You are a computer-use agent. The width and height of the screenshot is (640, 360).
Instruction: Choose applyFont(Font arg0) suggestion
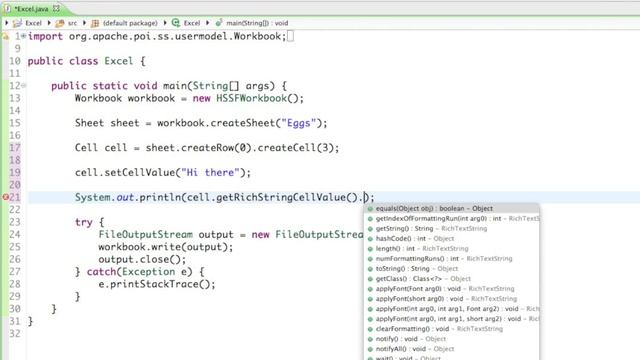point(451,289)
